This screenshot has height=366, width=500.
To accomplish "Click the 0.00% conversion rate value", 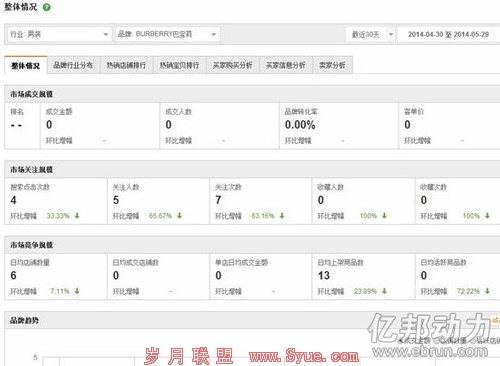I will [x=300, y=125].
